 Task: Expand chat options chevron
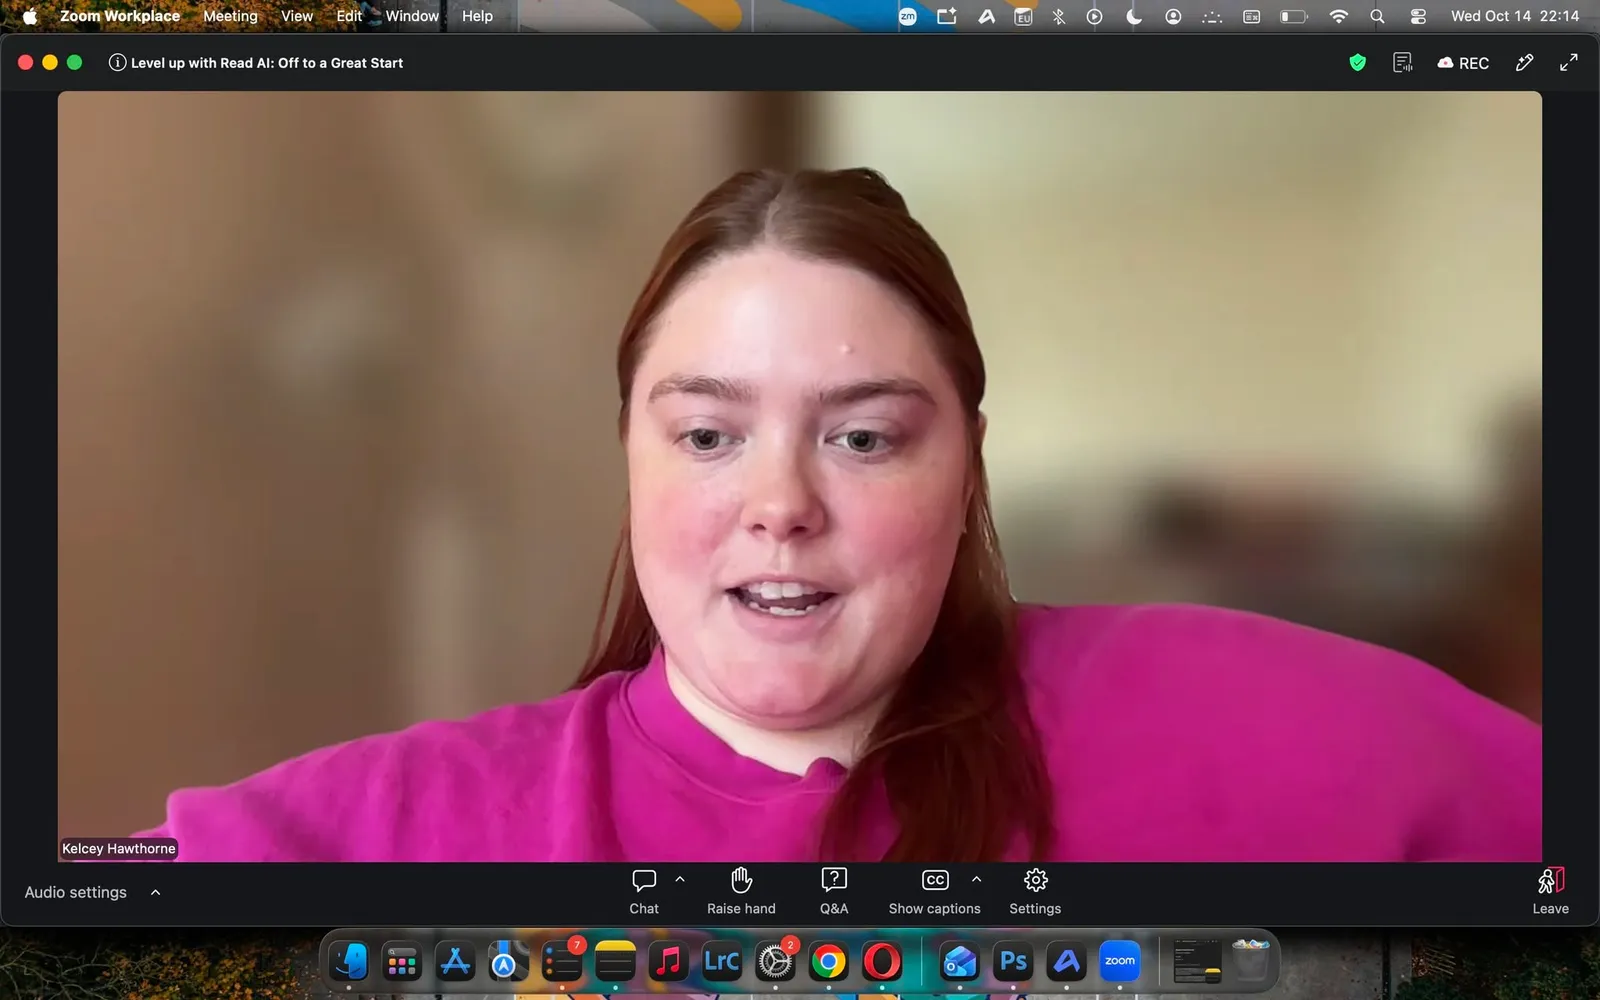click(680, 879)
